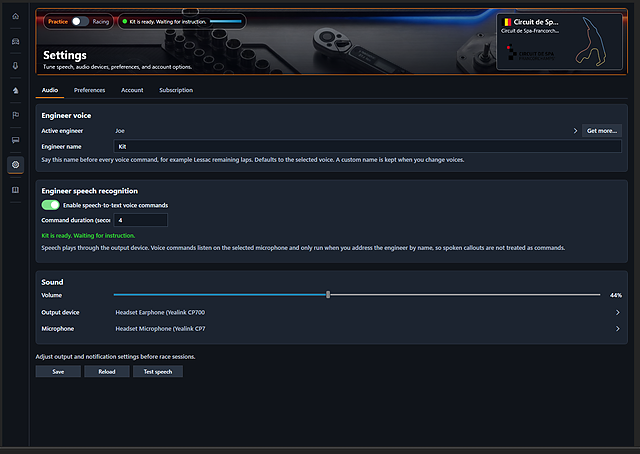Open the Circuit de Spa track map thumbnail
This screenshot has width=640, height=454.
tap(591, 42)
